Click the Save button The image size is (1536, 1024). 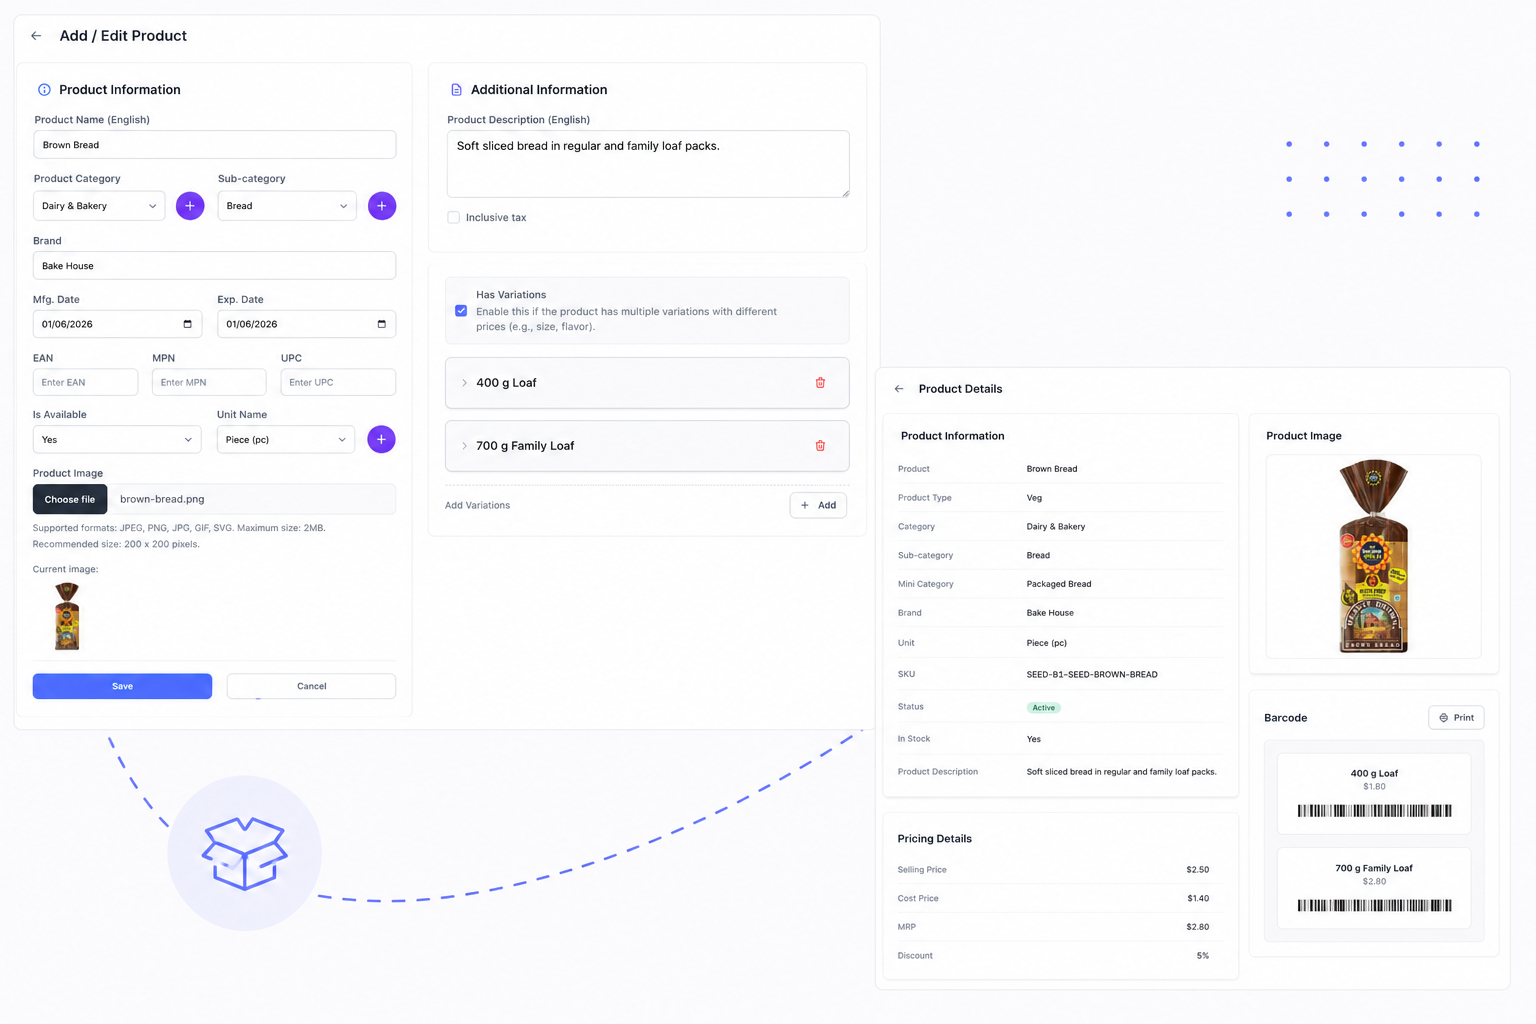122,686
